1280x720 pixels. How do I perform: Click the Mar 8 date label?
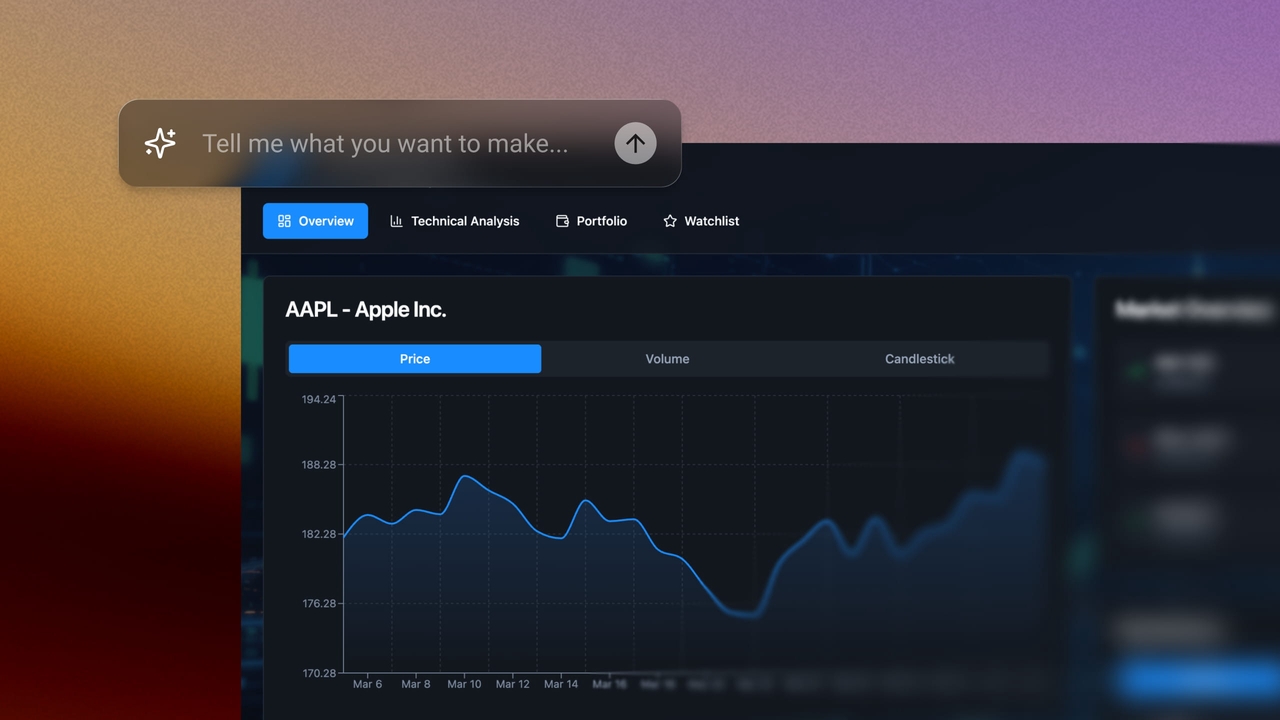point(416,684)
